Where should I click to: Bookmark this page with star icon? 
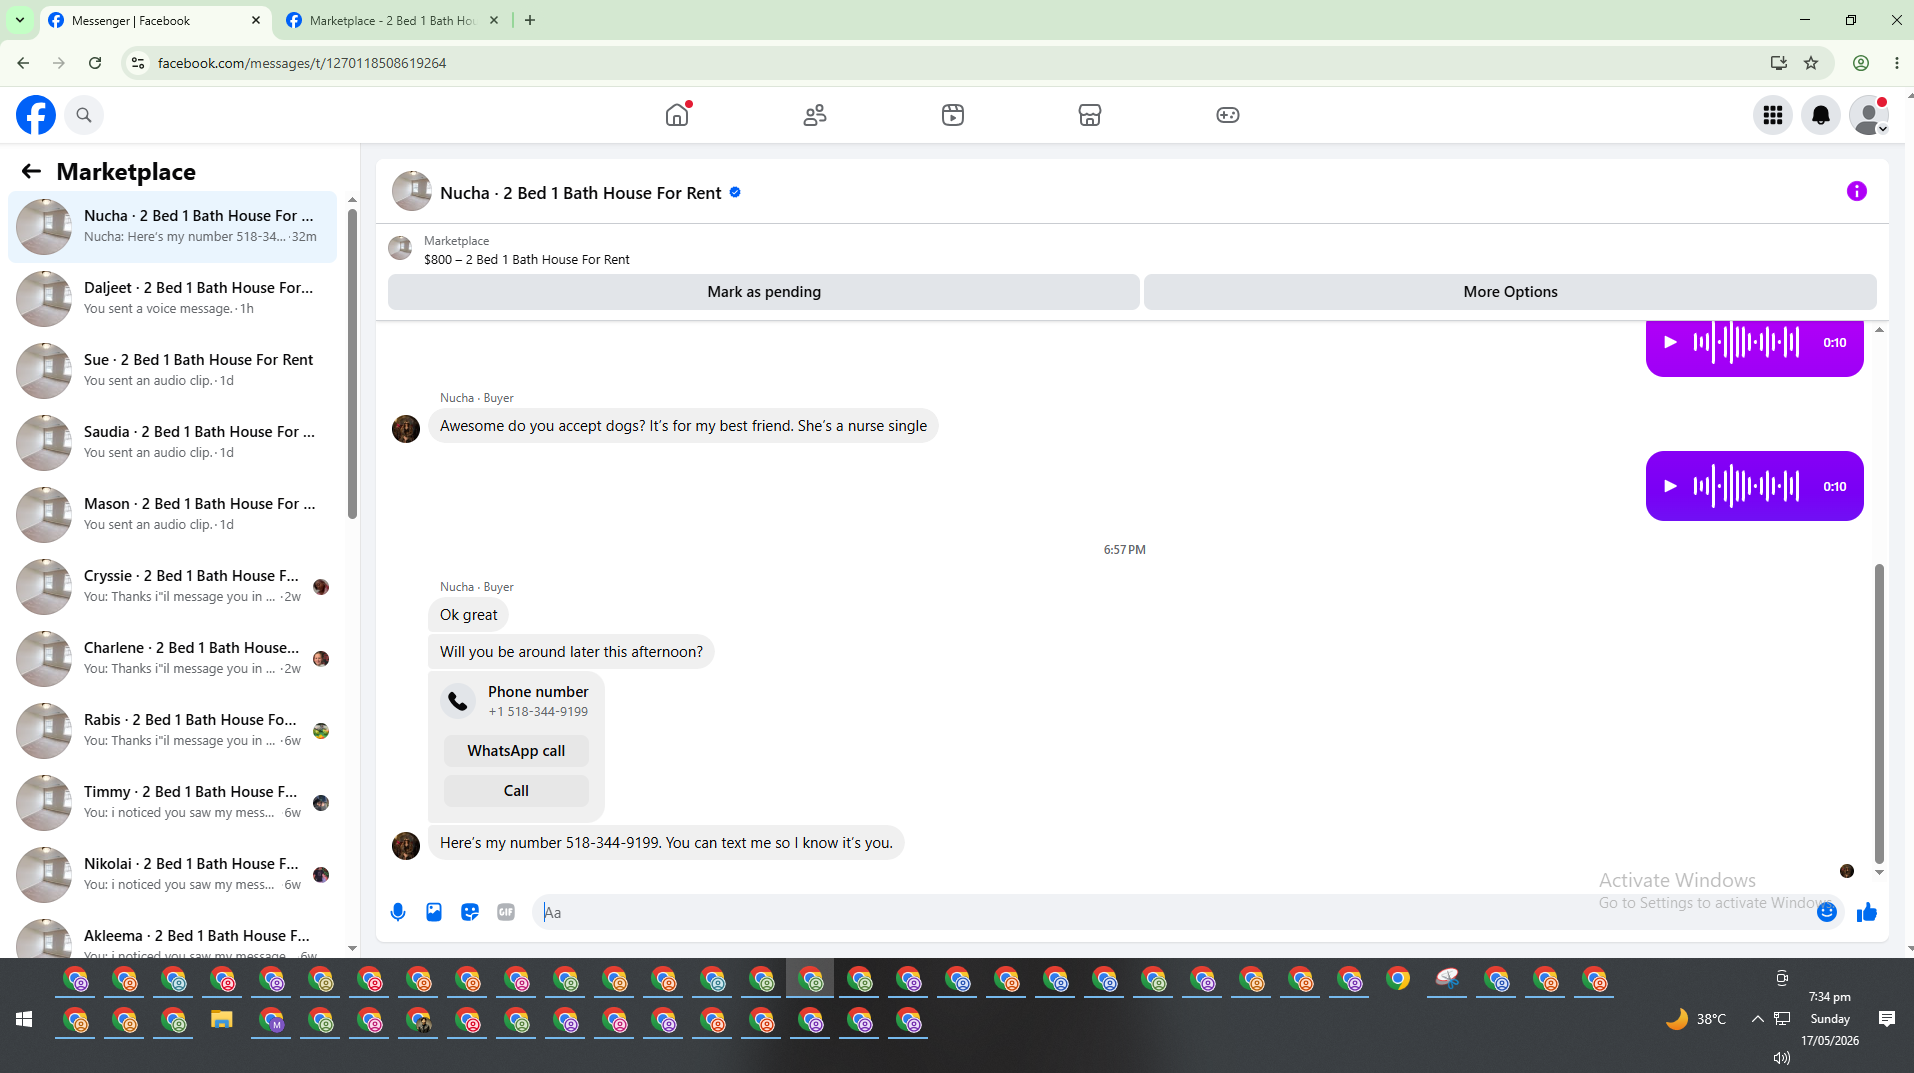(1811, 63)
